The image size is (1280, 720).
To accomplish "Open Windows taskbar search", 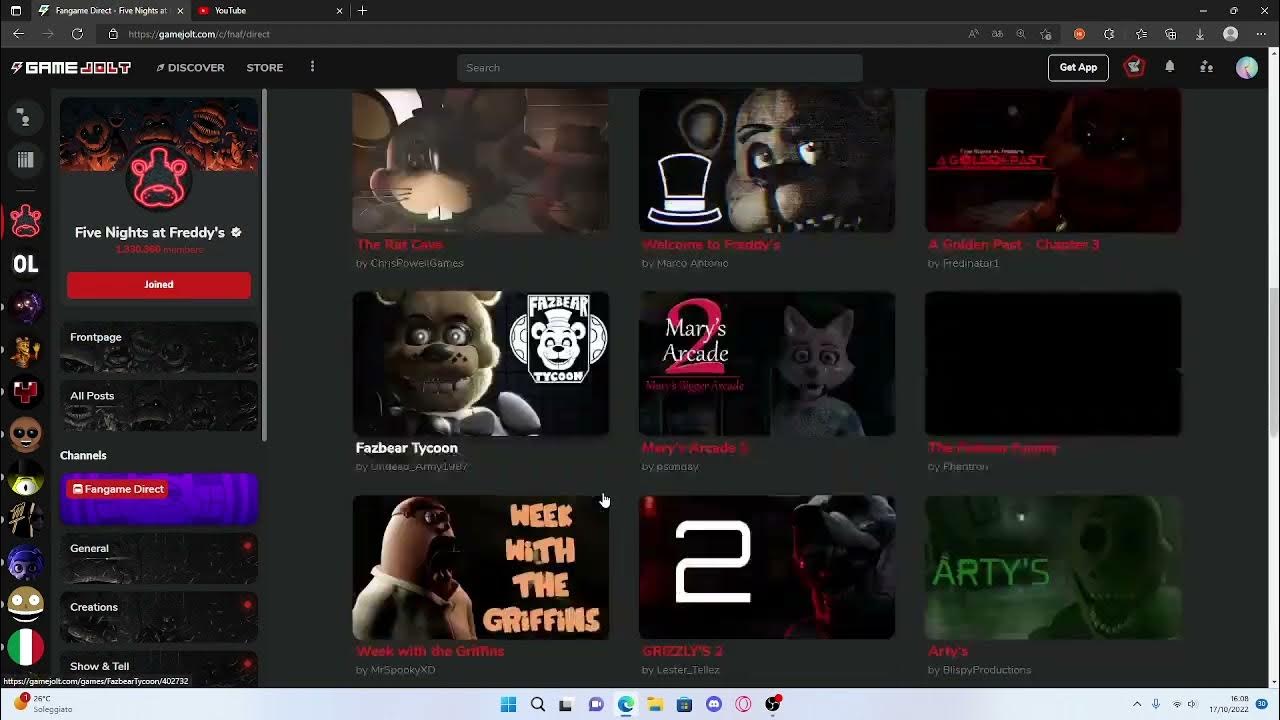I will (538, 704).
